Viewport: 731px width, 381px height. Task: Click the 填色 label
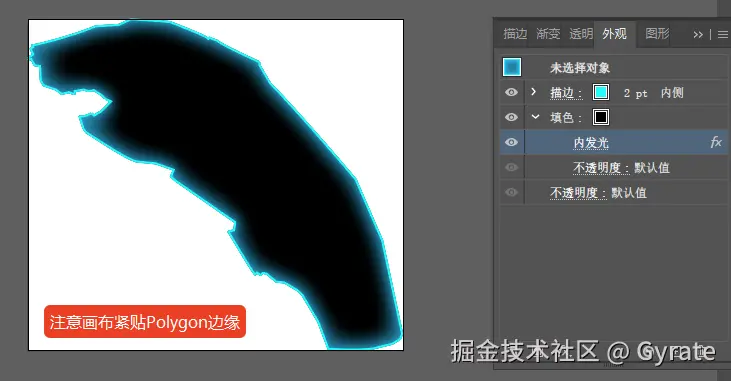point(565,118)
